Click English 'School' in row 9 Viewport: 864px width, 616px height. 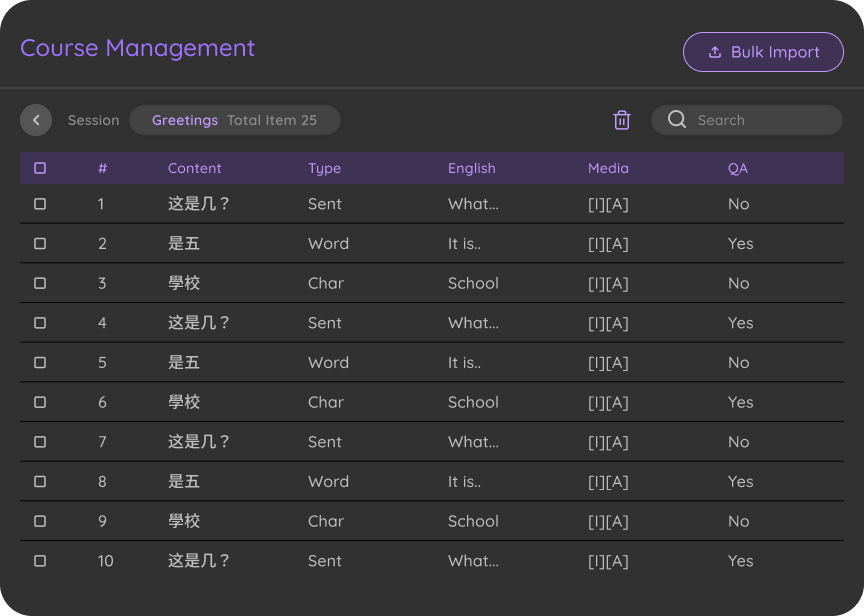(473, 521)
